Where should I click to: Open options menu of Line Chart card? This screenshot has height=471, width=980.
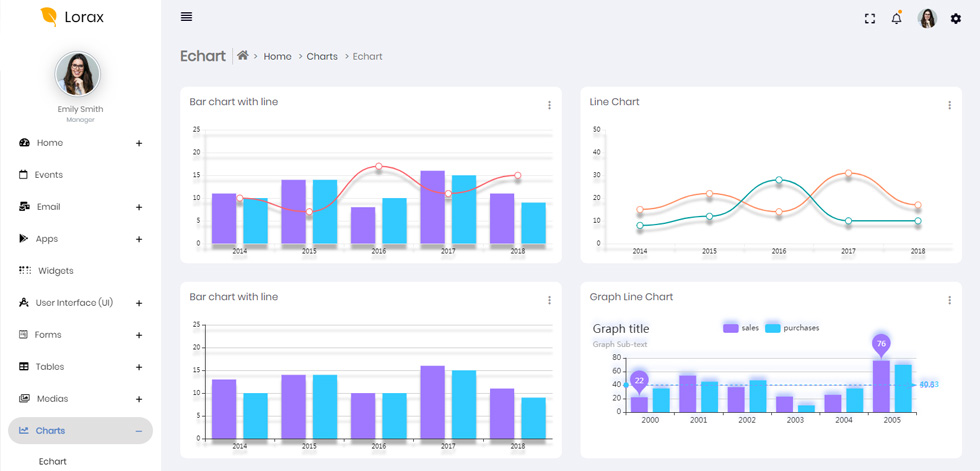click(x=949, y=105)
